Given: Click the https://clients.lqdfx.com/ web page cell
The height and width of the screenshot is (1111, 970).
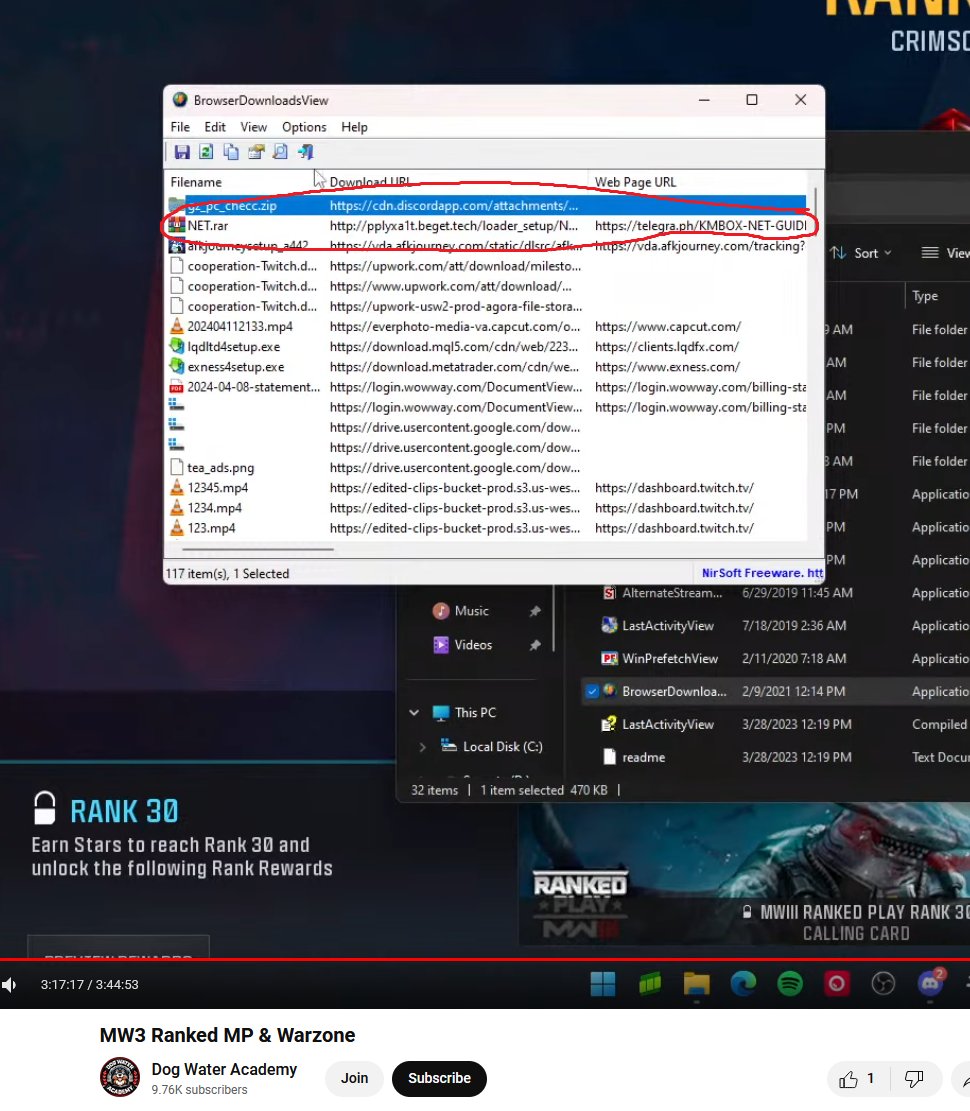Looking at the screenshot, I should click(x=667, y=346).
